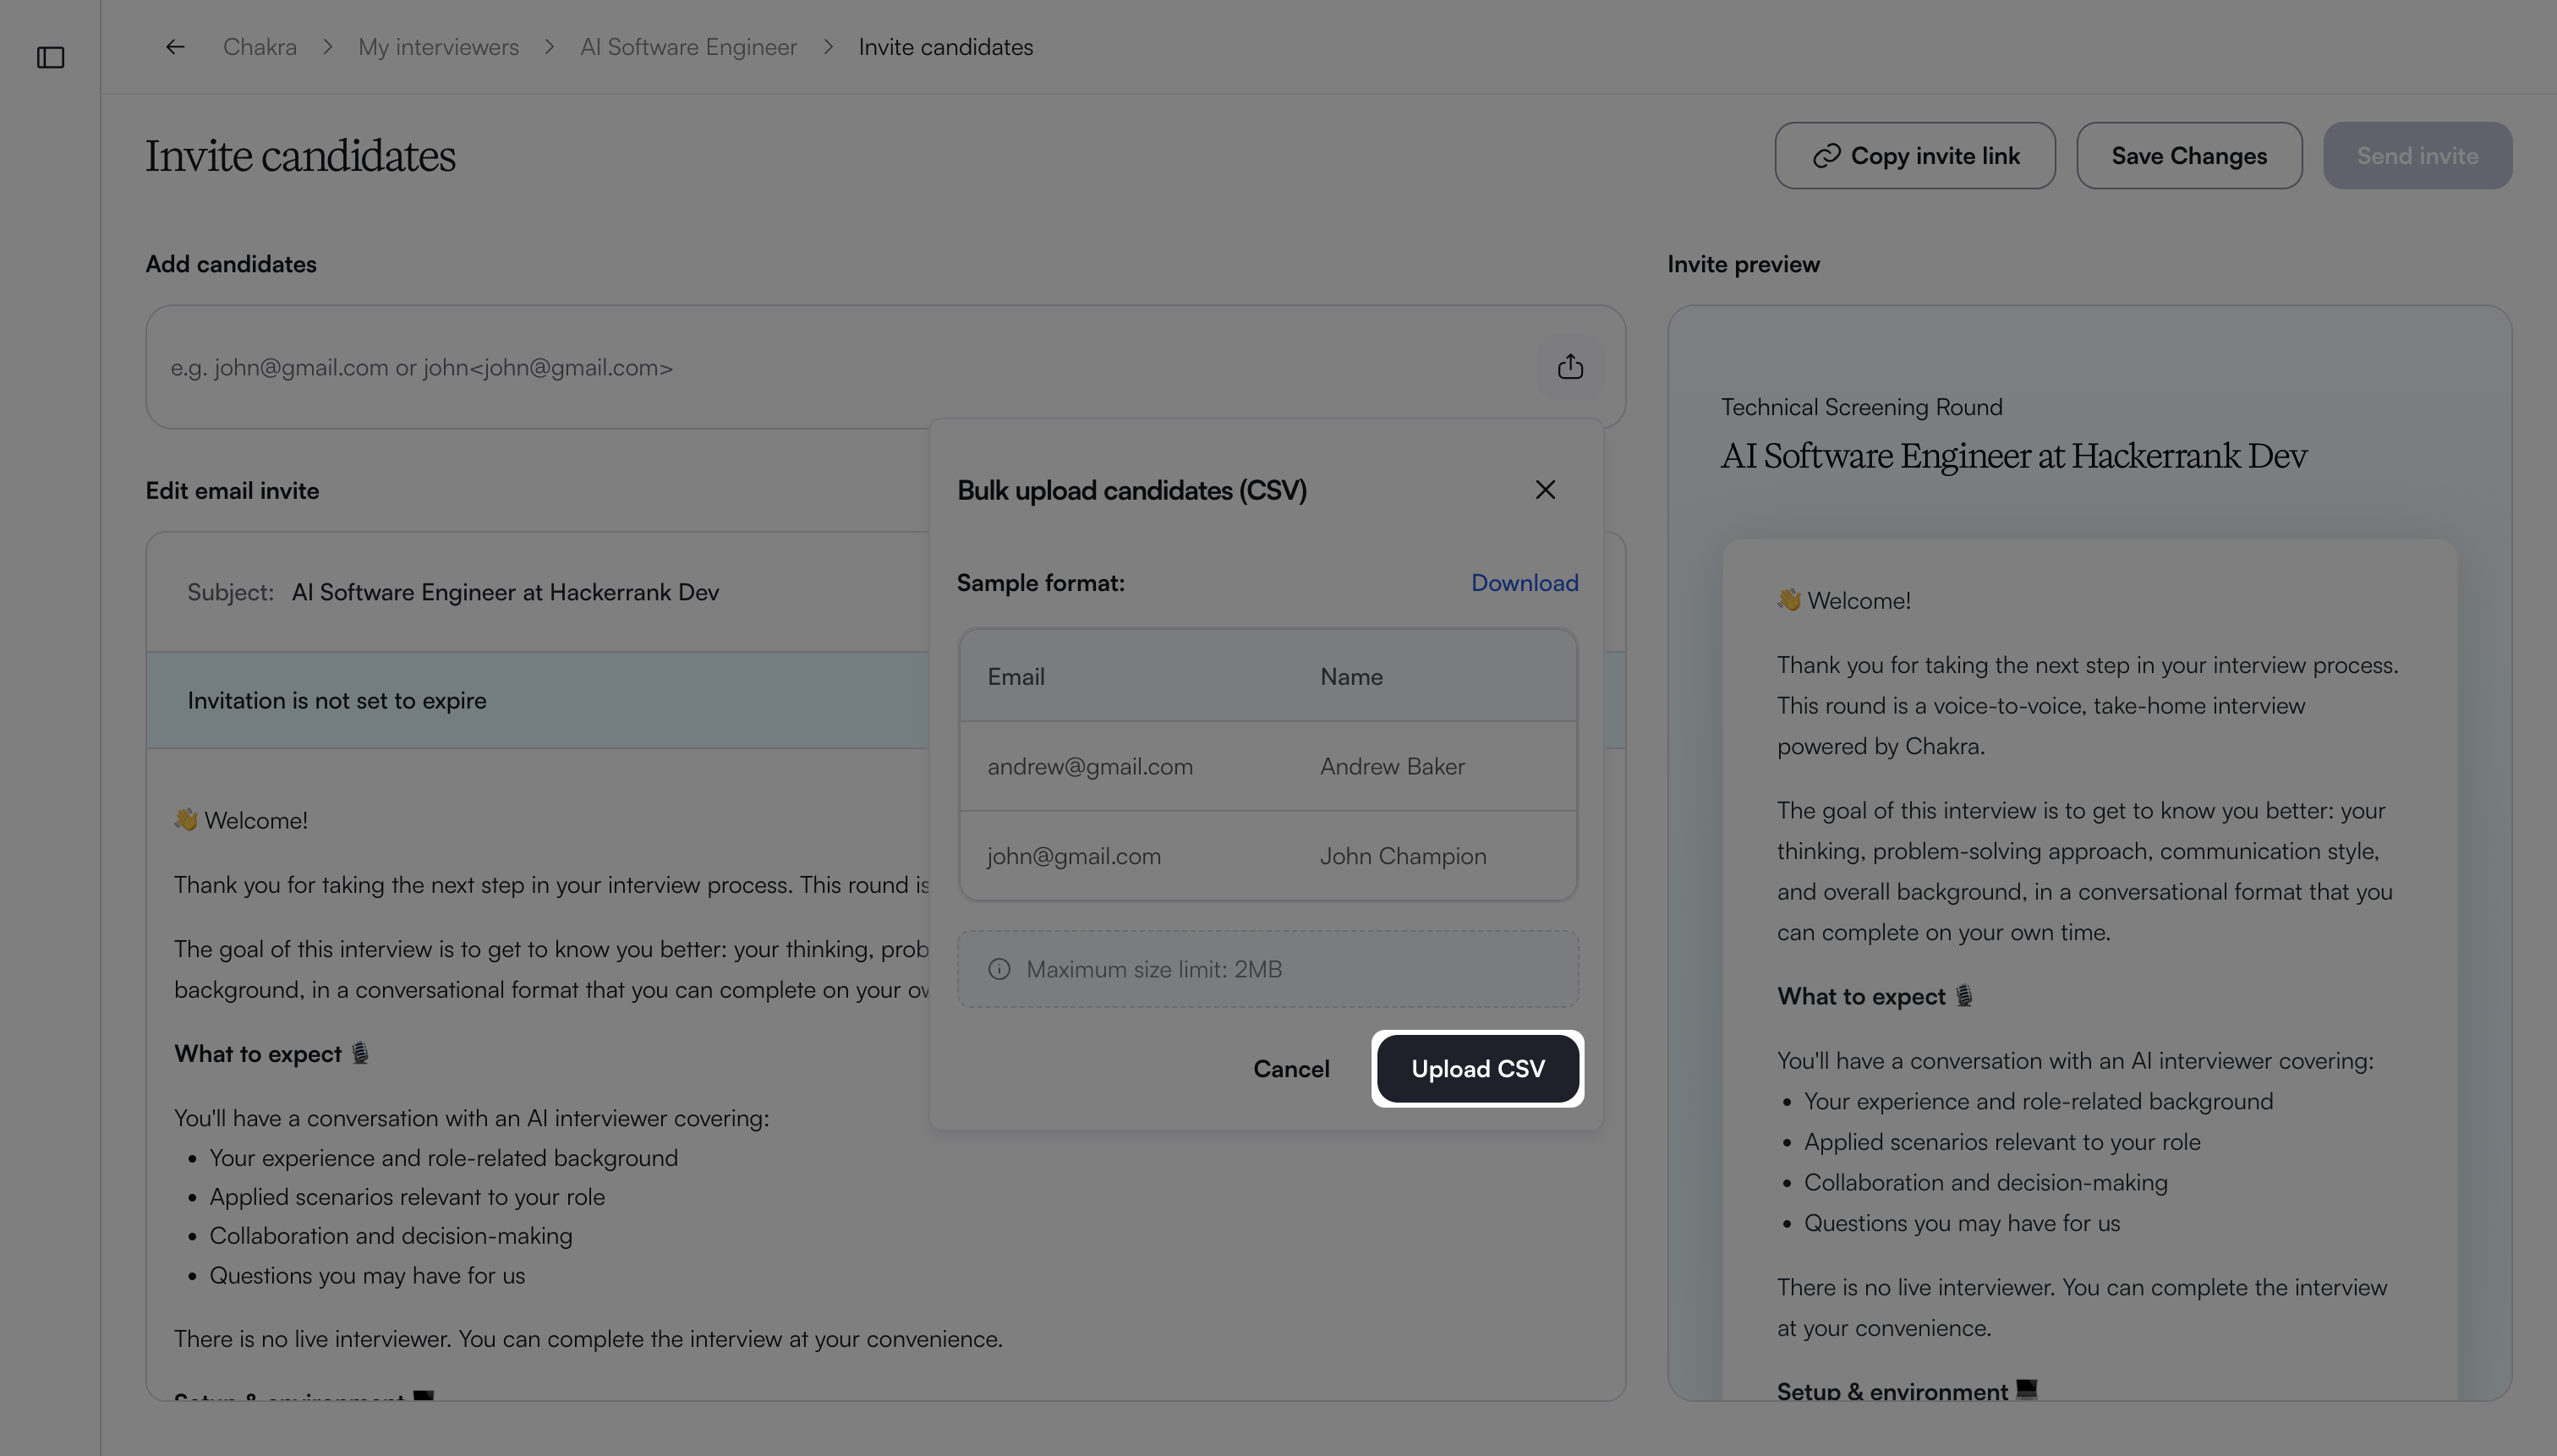Download the sample CSV format
This screenshot has height=1456, width=2557.
pyautogui.click(x=1524, y=583)
